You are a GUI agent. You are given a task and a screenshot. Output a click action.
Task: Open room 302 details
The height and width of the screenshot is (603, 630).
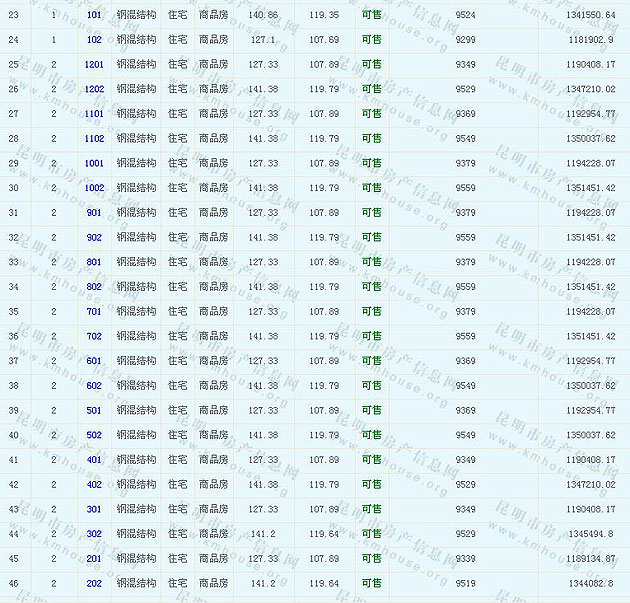pyautogui.click(x=94, y=534)
